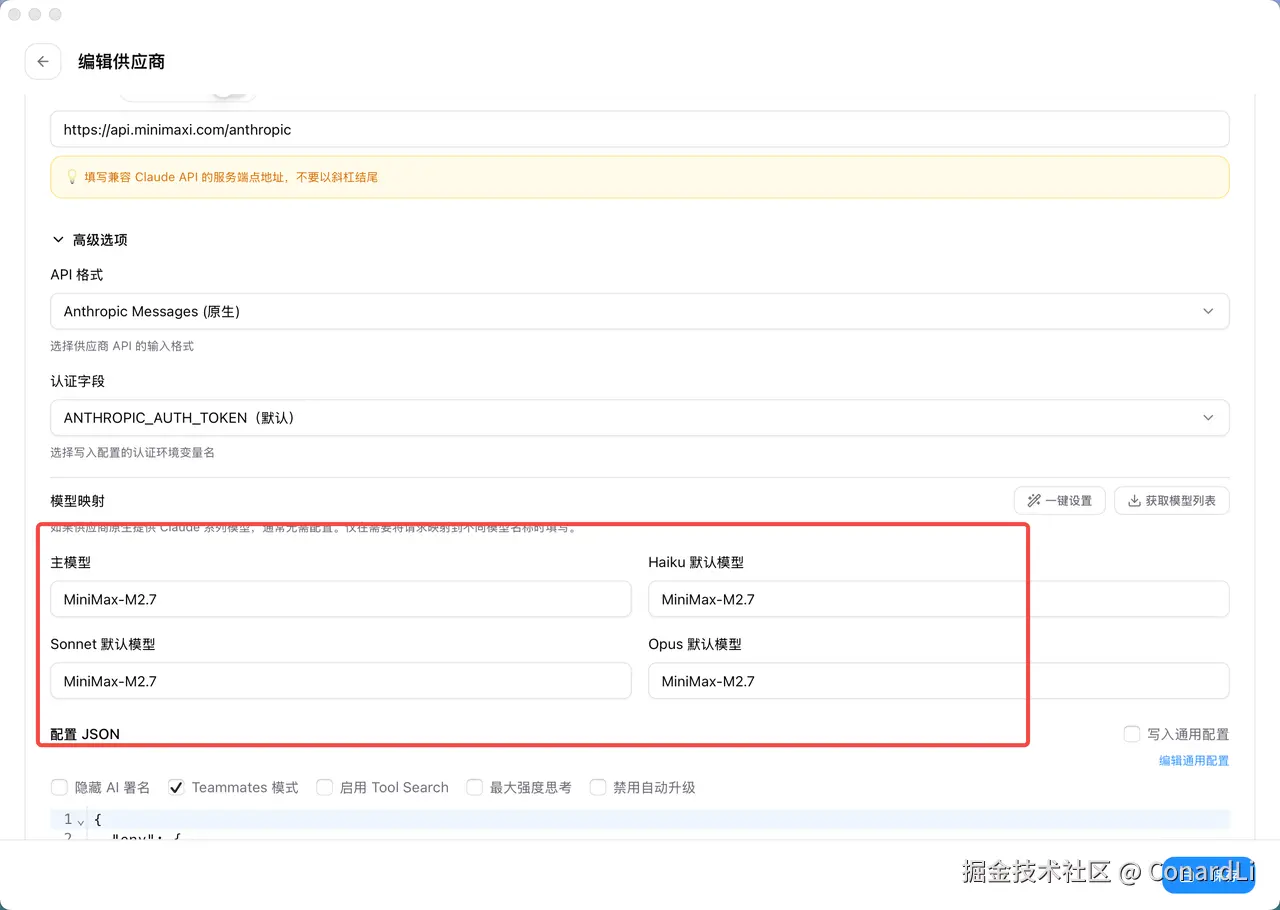Image resolution: width=1280 pixels, height=910 pixels.
Task: Click the 一键设置 button
Action: click(1060, 501)
